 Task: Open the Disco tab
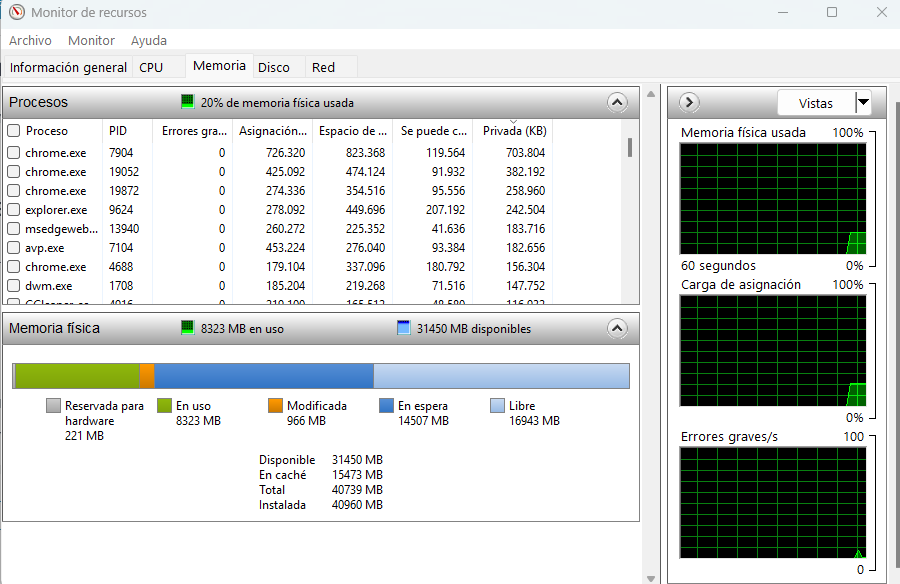click(x=274, y=67)
